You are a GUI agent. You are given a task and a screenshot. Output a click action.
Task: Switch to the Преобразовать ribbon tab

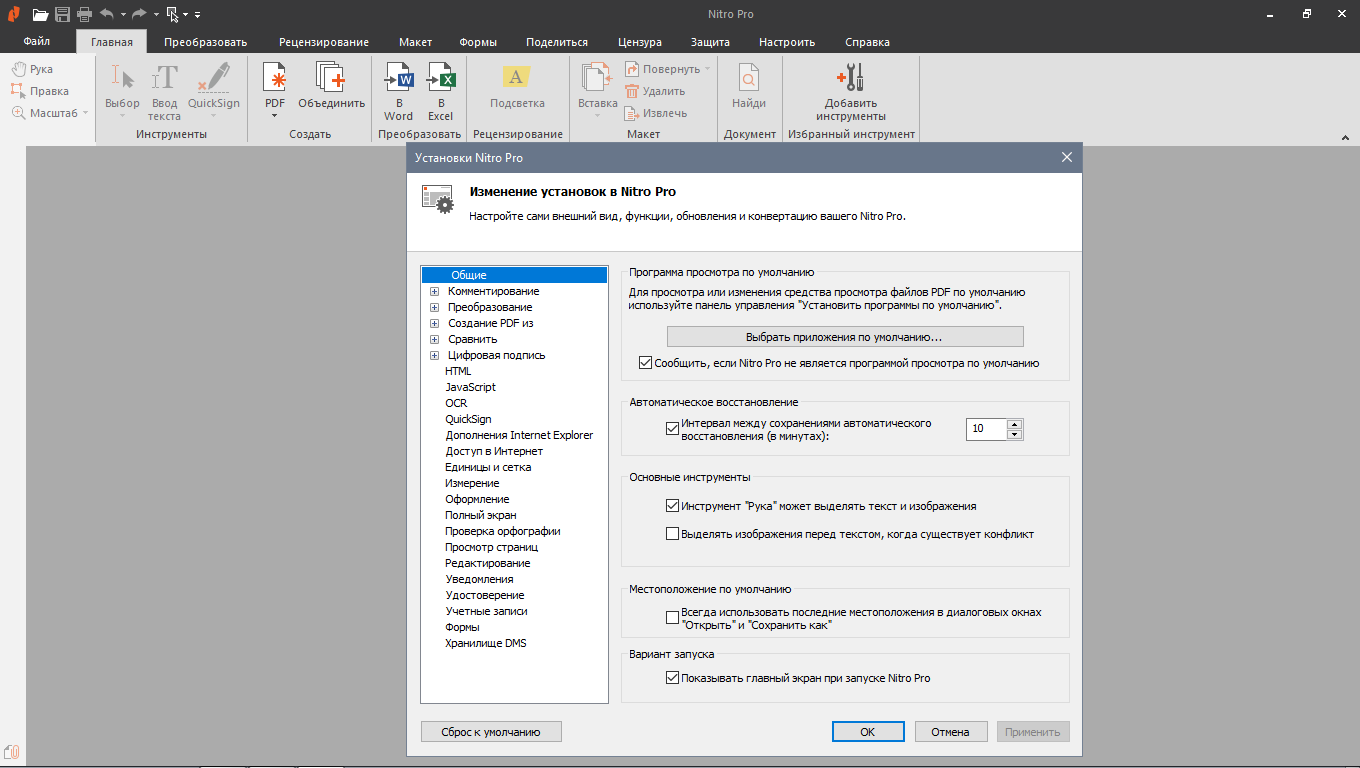tap(205, 42)
